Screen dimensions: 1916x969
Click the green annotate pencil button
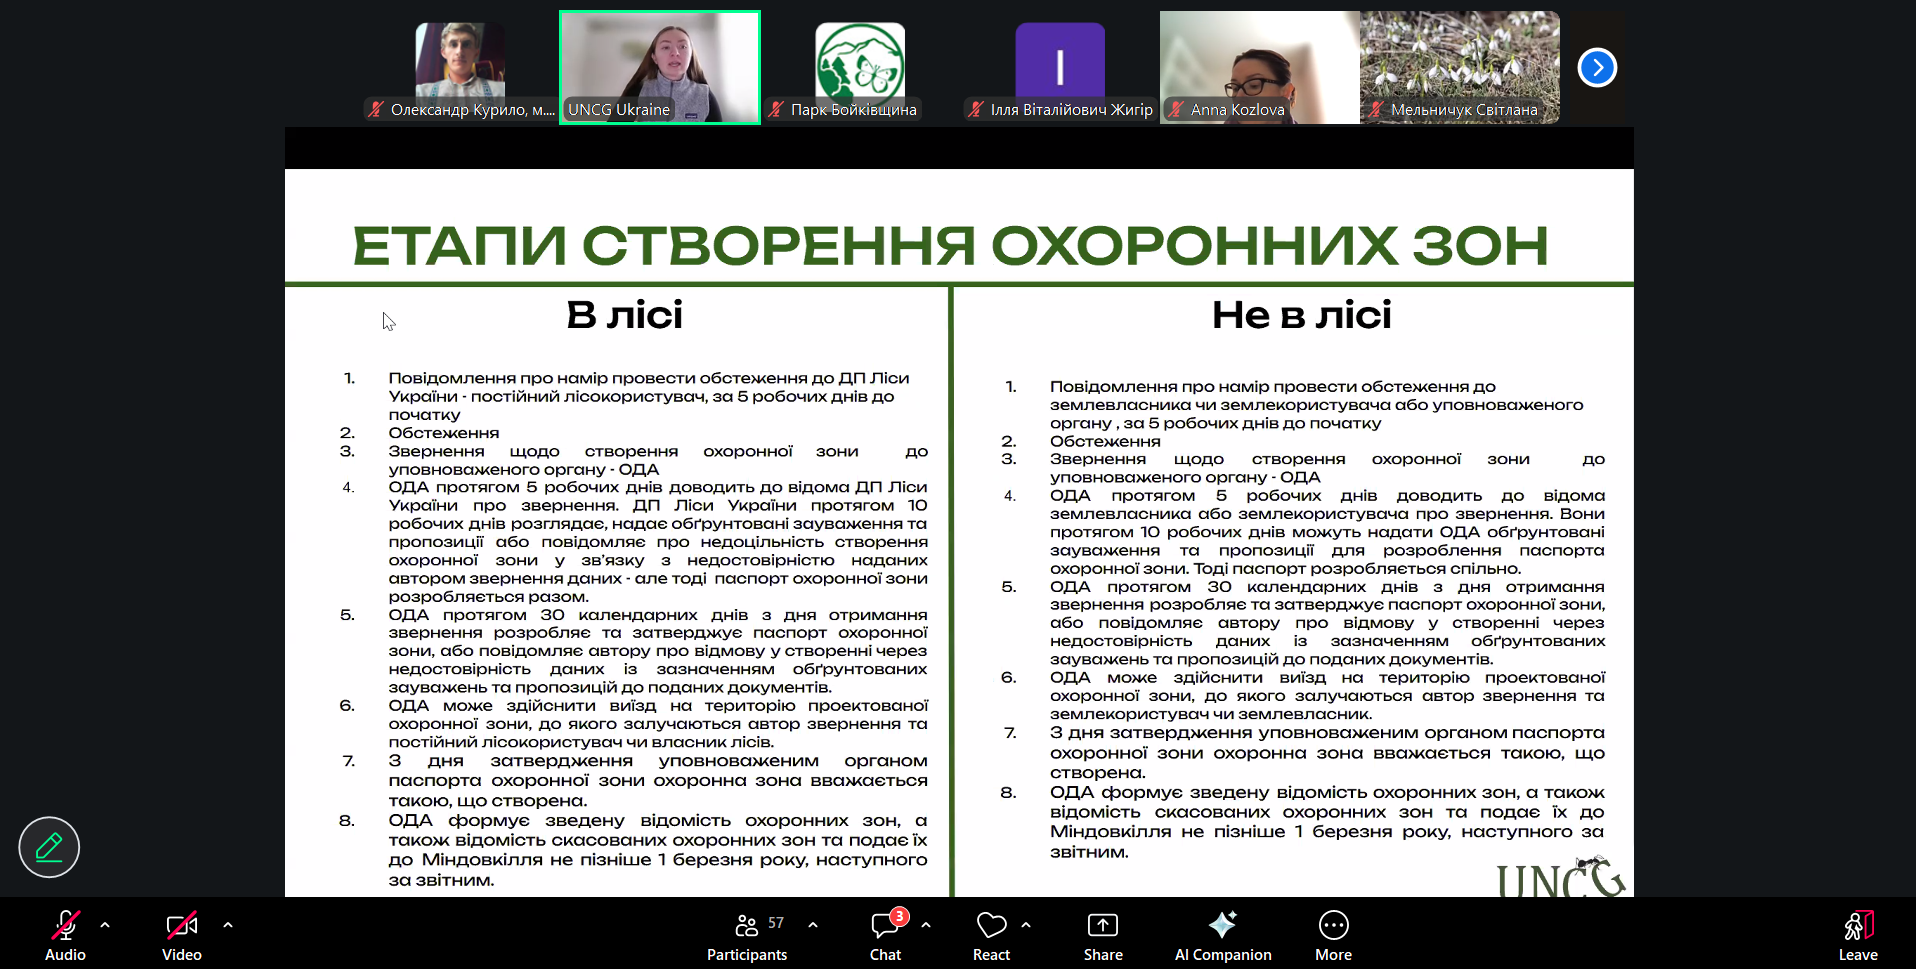[x=49, y=847]
